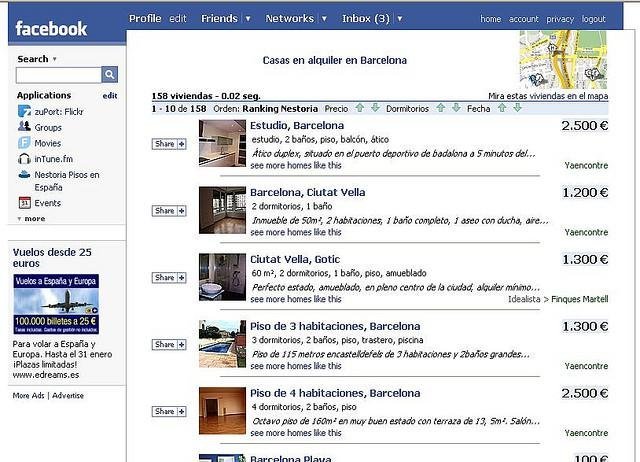This screenshot has height=462, width=640.
Task: Click Share for Estudio, Barcelona listing
Action: pyautogui.click(x=169, y=144)
